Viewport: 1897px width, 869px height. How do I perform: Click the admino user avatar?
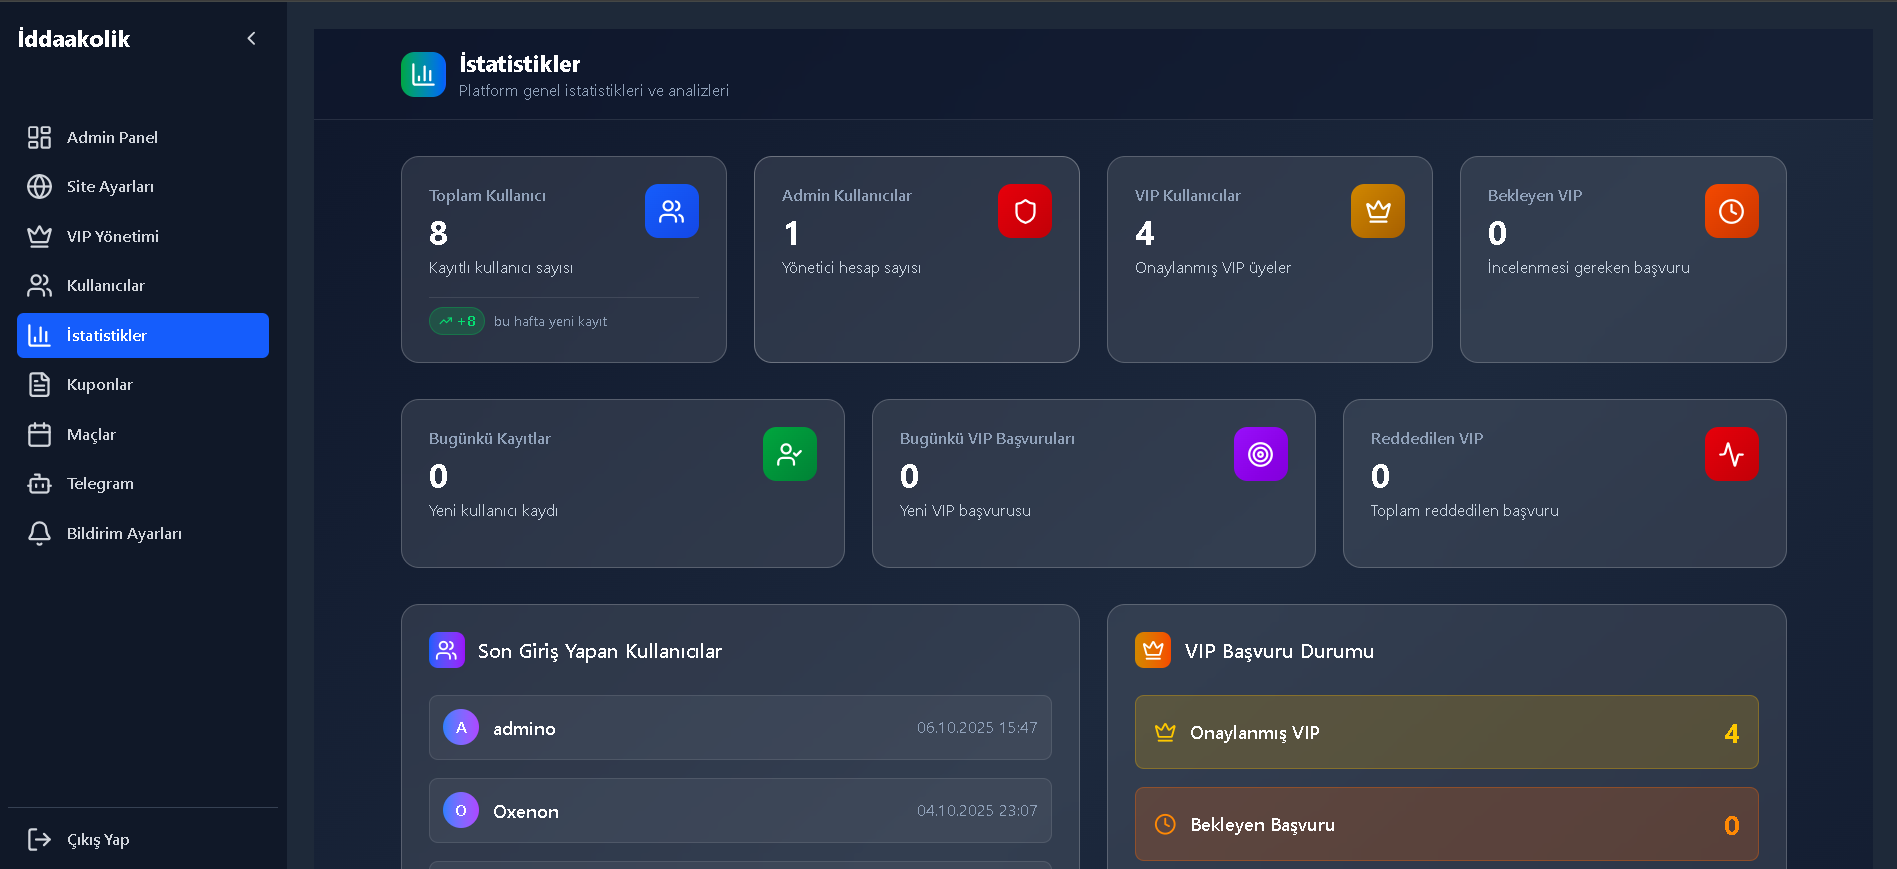(x=461, y=727)
